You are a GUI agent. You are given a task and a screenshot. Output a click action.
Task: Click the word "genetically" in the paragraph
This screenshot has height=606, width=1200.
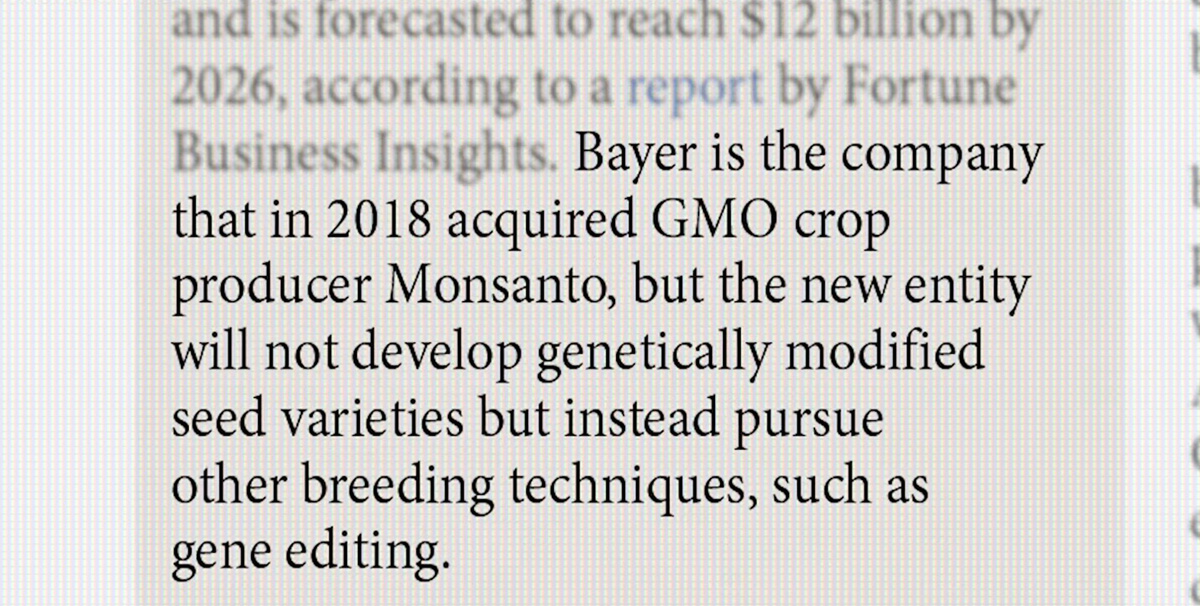(653, 356)
